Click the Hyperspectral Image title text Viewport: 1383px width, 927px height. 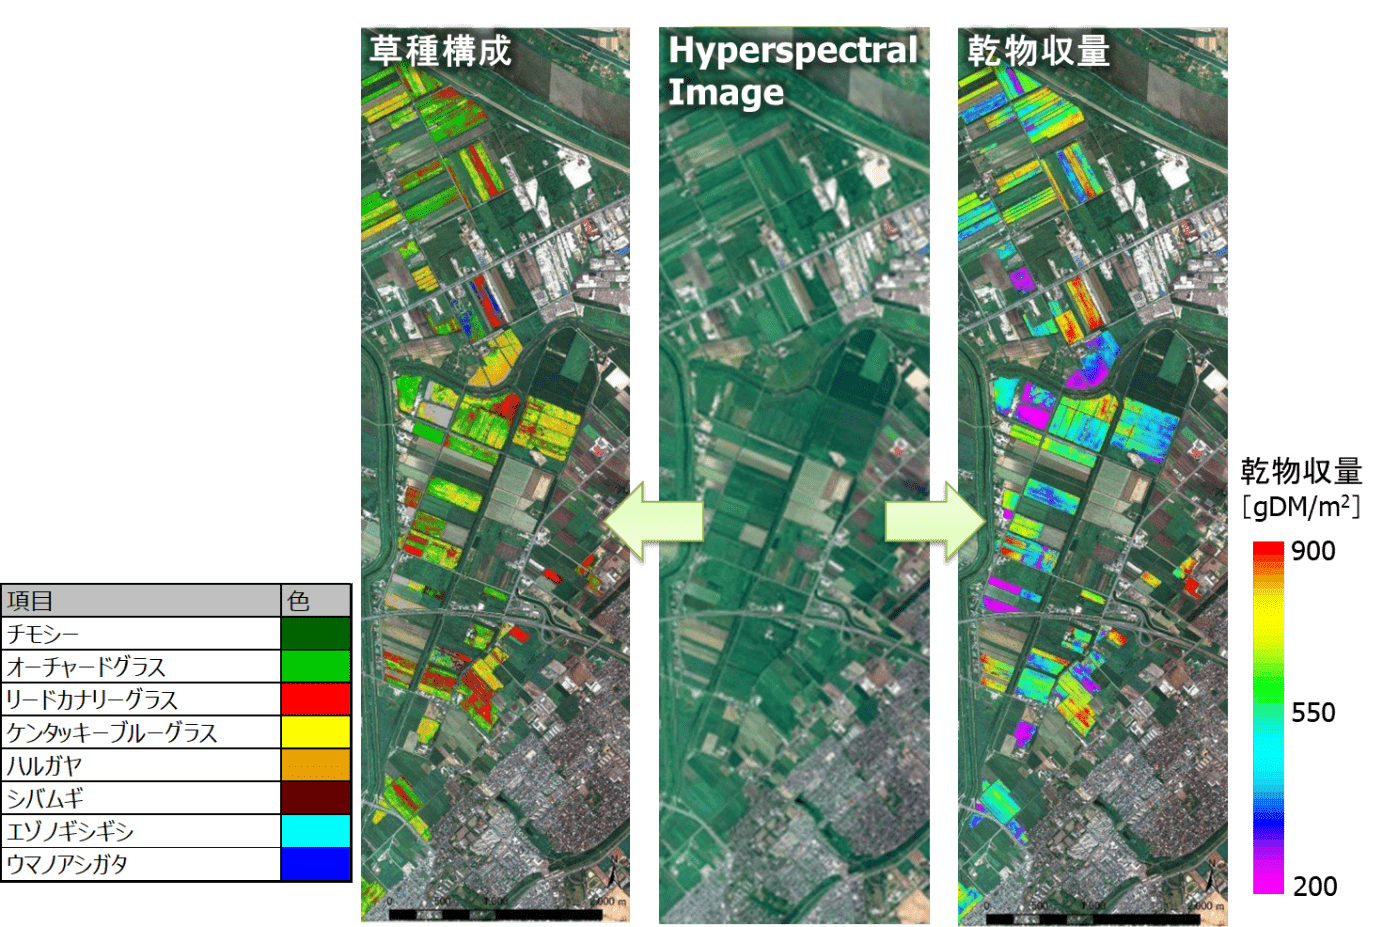point(793,70)
